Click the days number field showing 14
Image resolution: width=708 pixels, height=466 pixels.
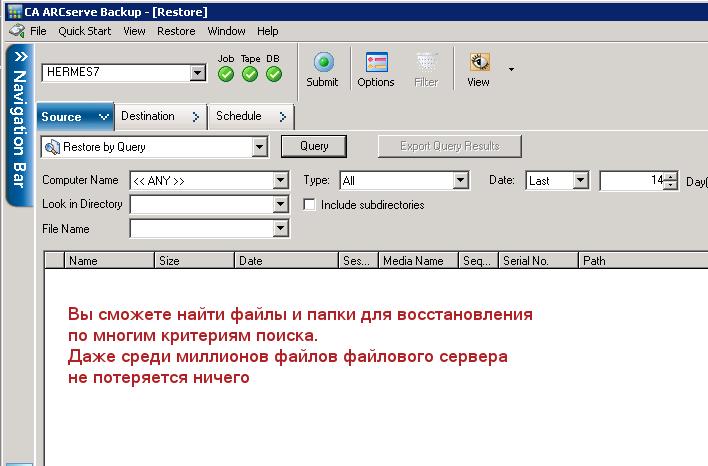pos(633,181)
